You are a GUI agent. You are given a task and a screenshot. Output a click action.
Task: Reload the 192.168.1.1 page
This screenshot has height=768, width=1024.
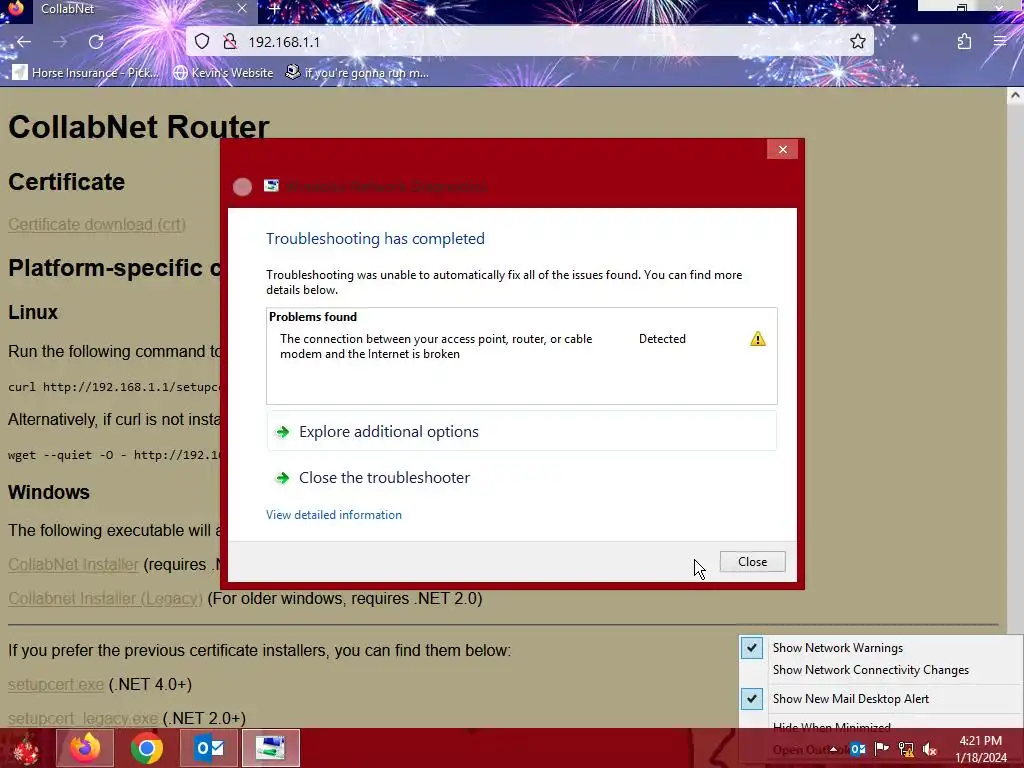[96, 42]
